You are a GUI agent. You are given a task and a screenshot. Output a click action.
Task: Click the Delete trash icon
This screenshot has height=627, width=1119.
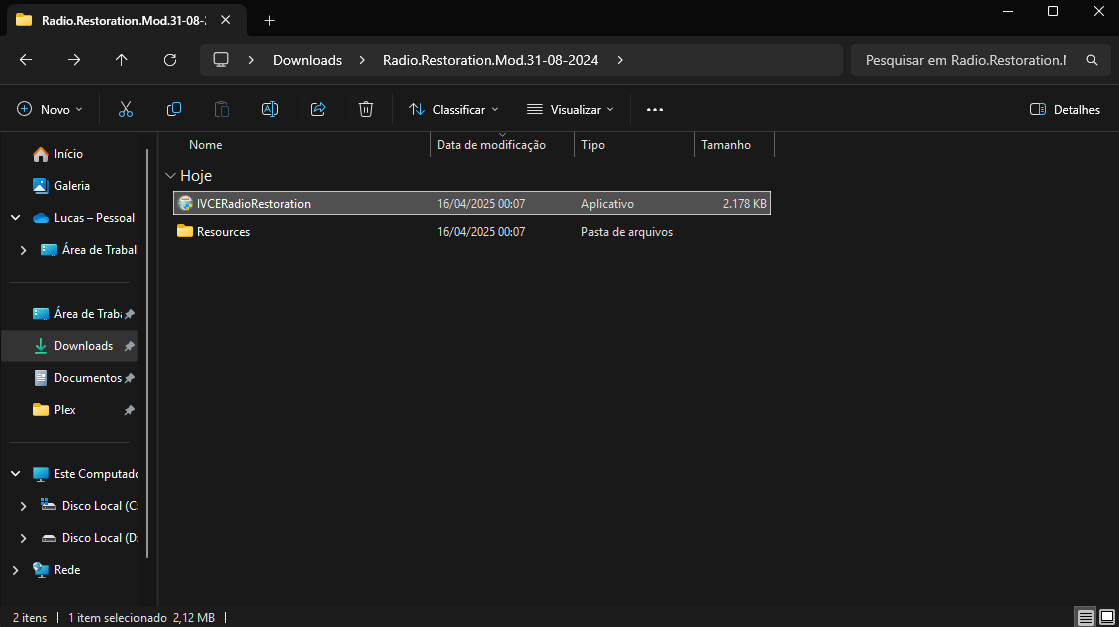(365, 109)
